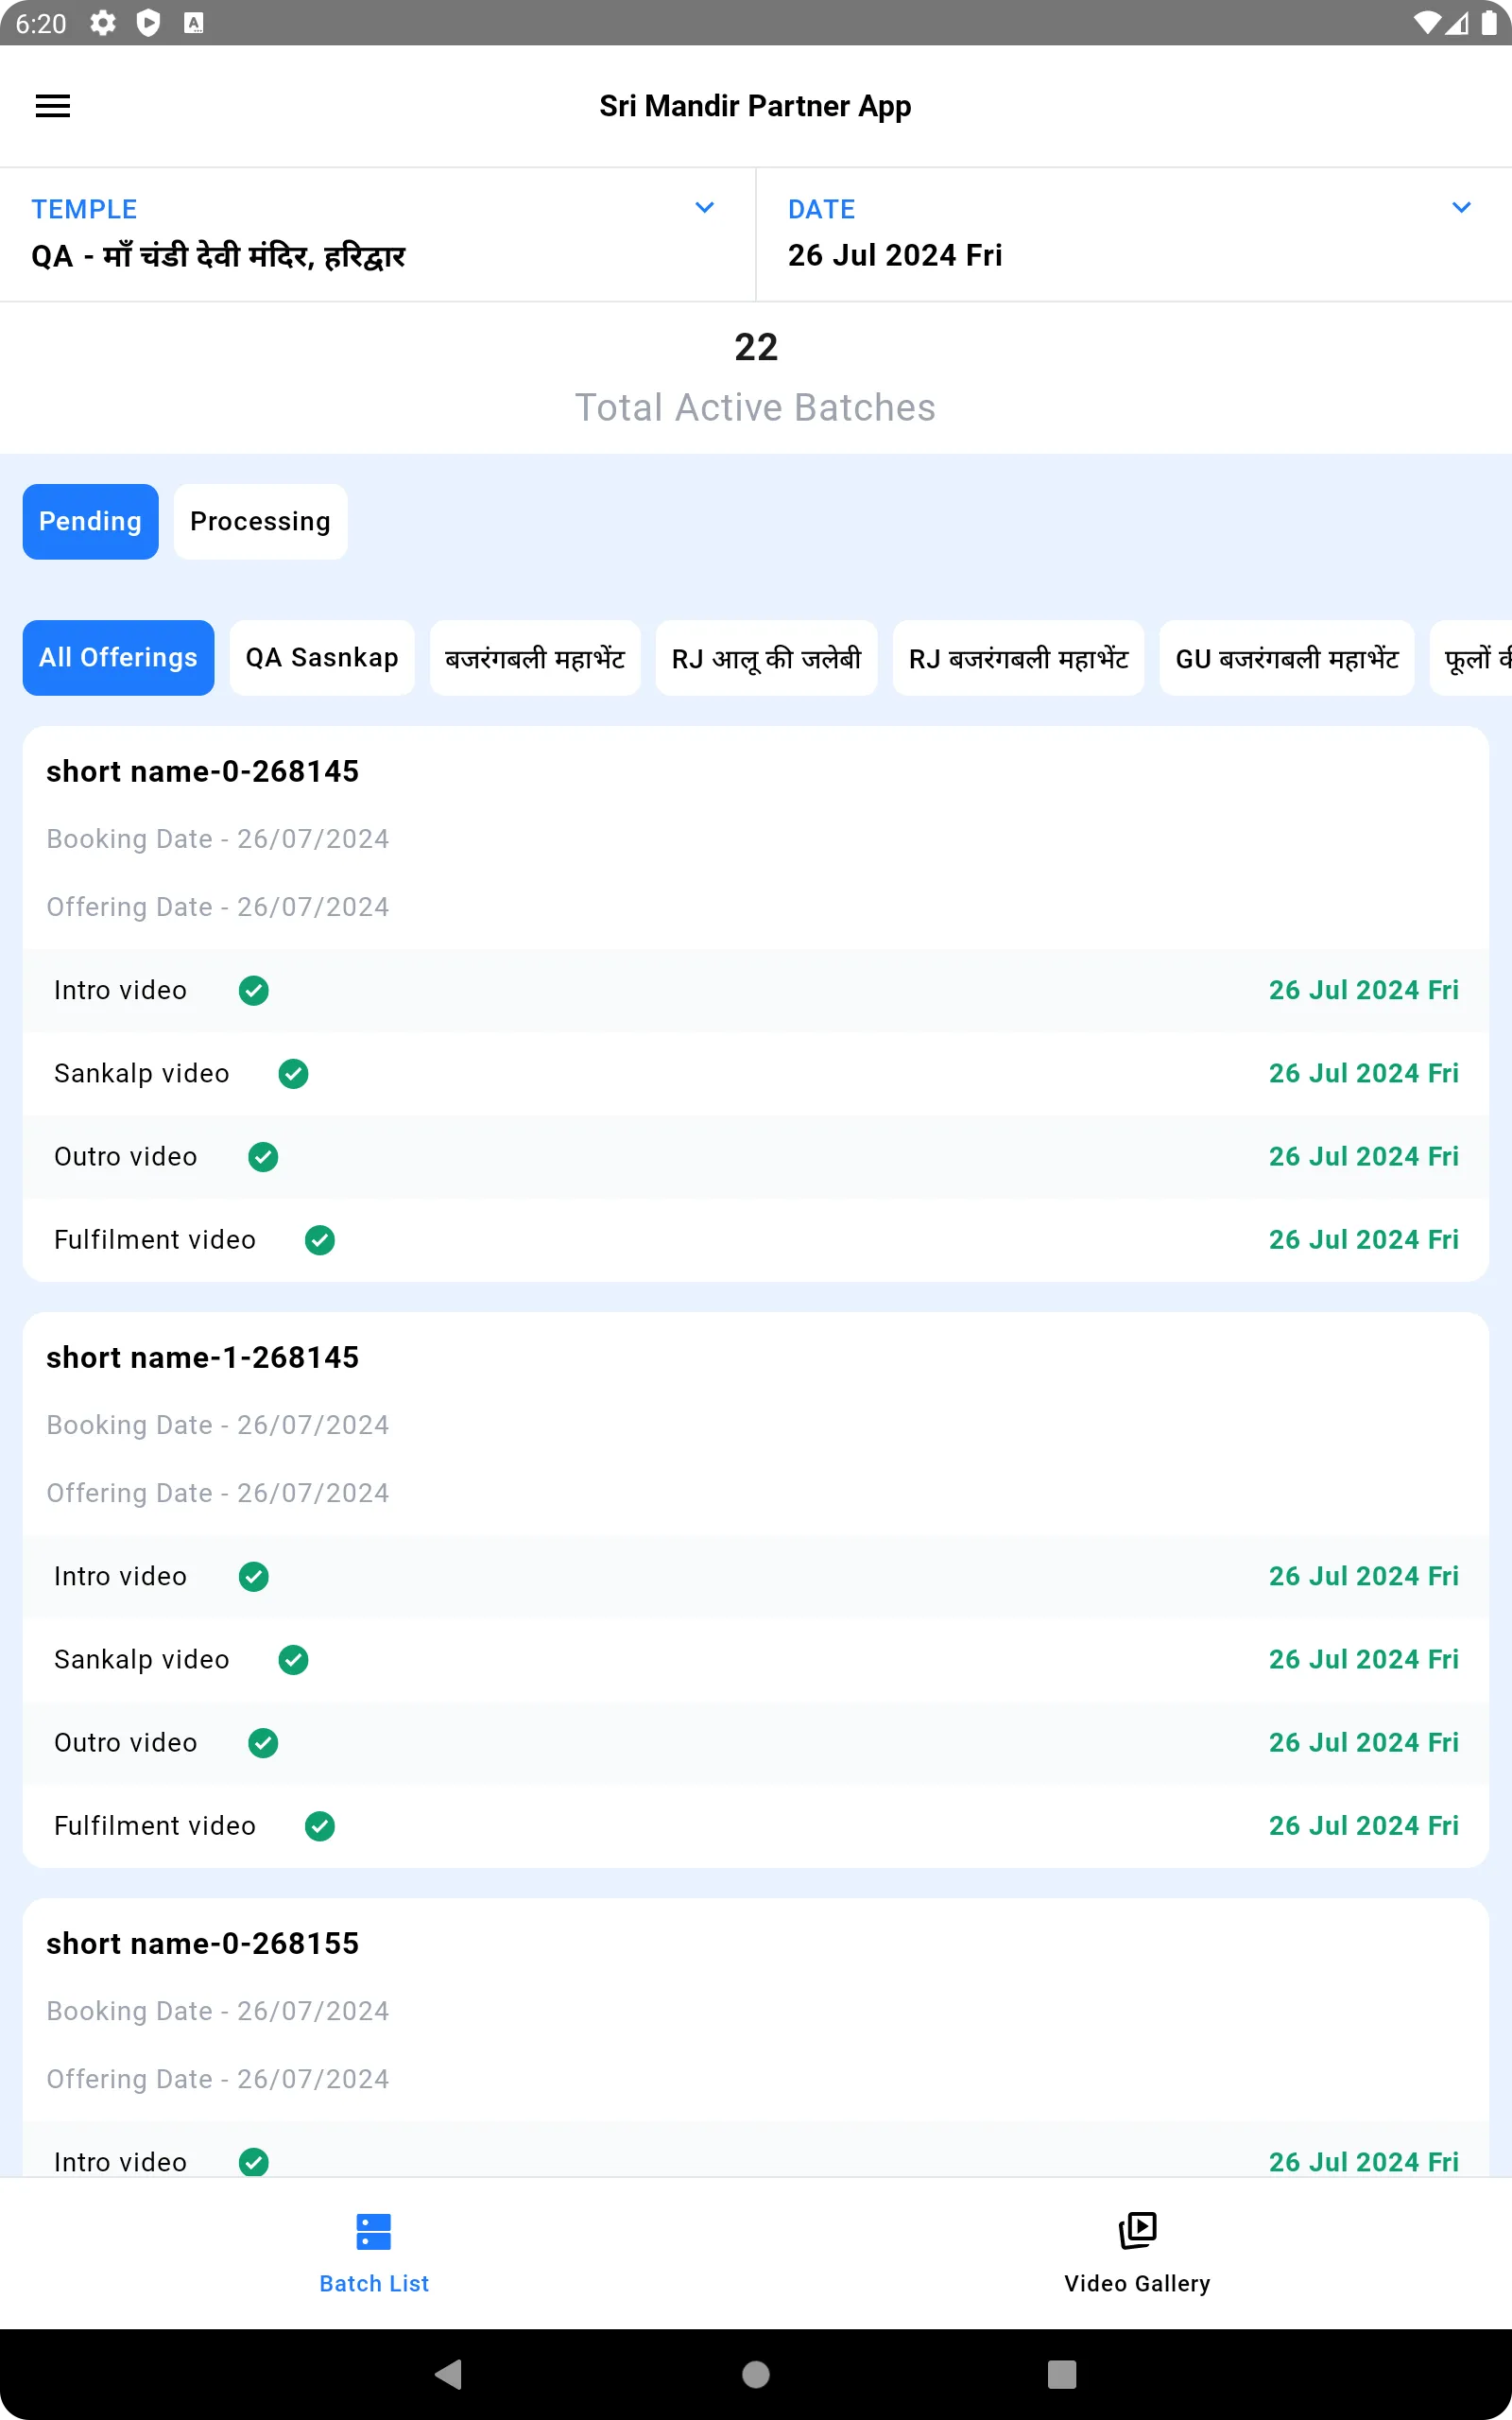Open the hamburger navigation menu
This screenshot has width=1512, height=2420.
[x=53, y=106]
